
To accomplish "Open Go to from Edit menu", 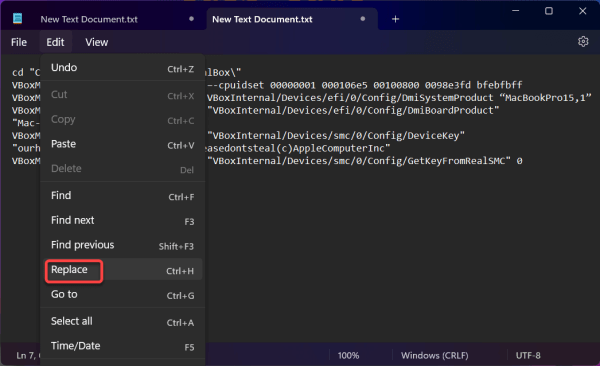I will pos(122,294).
